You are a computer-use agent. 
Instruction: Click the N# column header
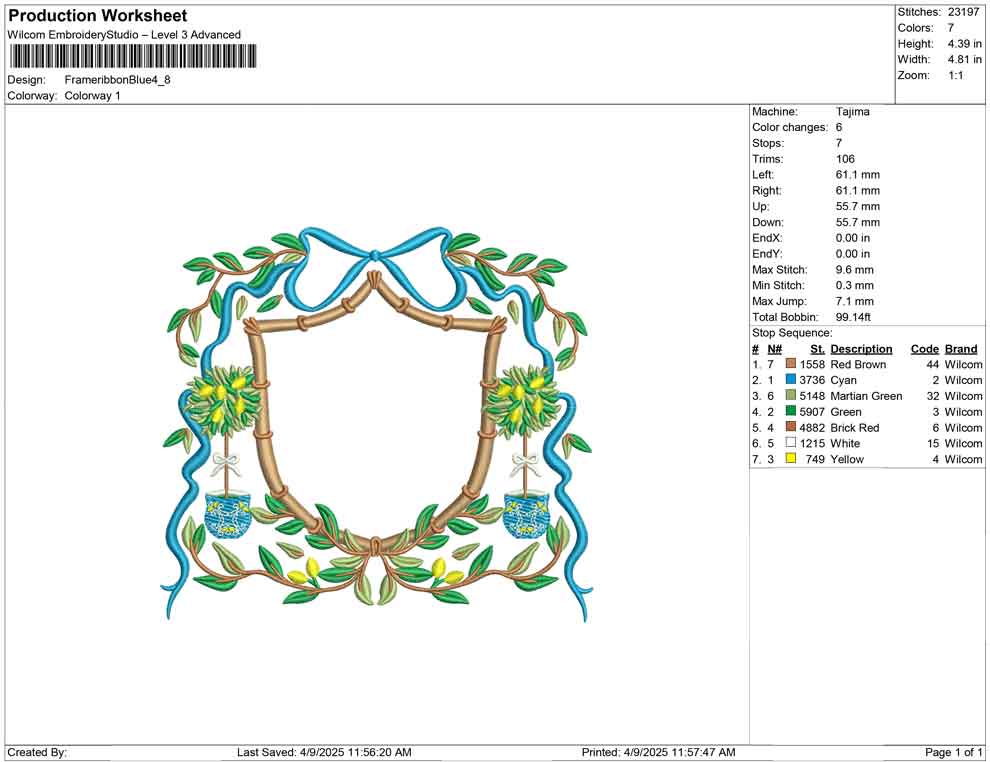pos(775,349)
